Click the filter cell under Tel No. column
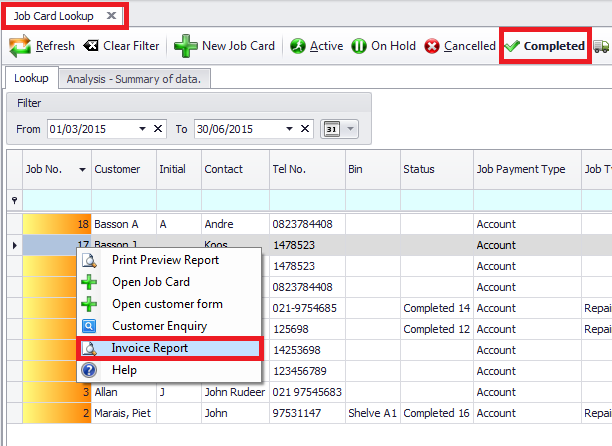Image resolution: width=612 pixels, height=446 pixels. tap(307, 201)
